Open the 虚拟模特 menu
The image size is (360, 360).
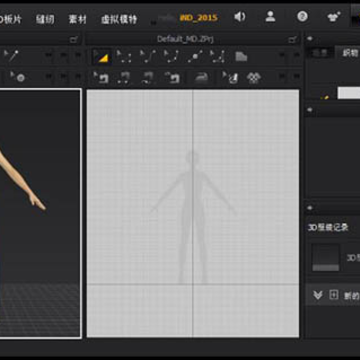tap(119, 19)
